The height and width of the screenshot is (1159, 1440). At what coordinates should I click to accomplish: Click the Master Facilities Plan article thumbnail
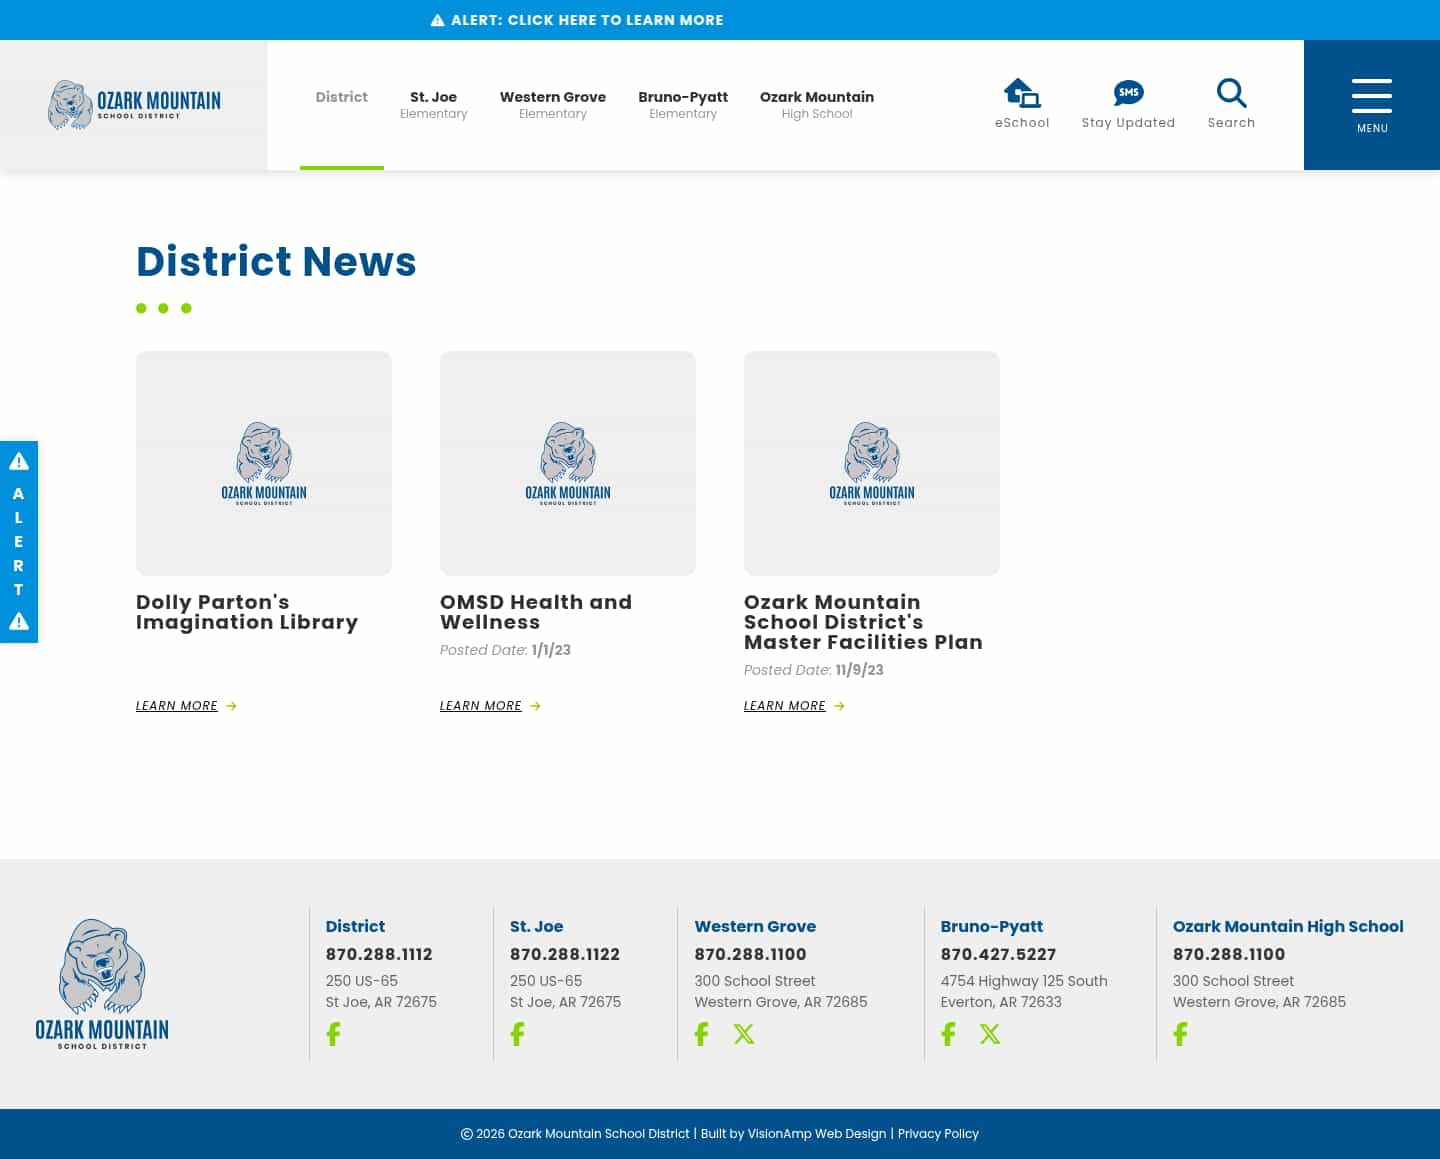[x=871, y=463]
